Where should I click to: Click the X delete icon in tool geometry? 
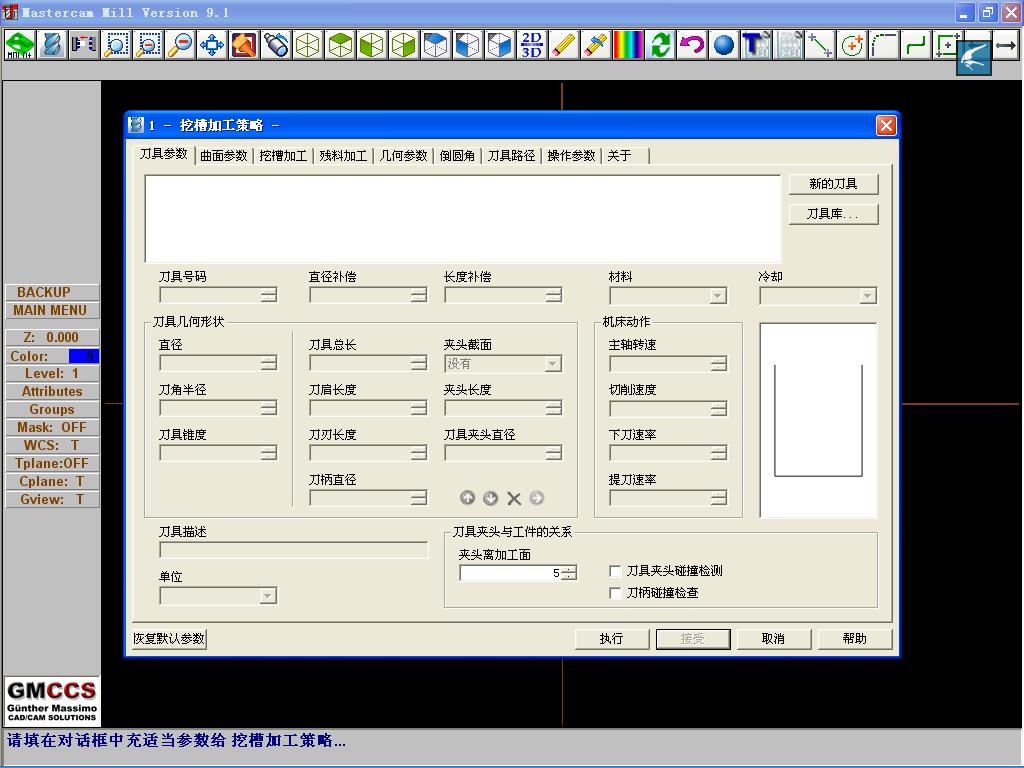click(x=514, y=498)
